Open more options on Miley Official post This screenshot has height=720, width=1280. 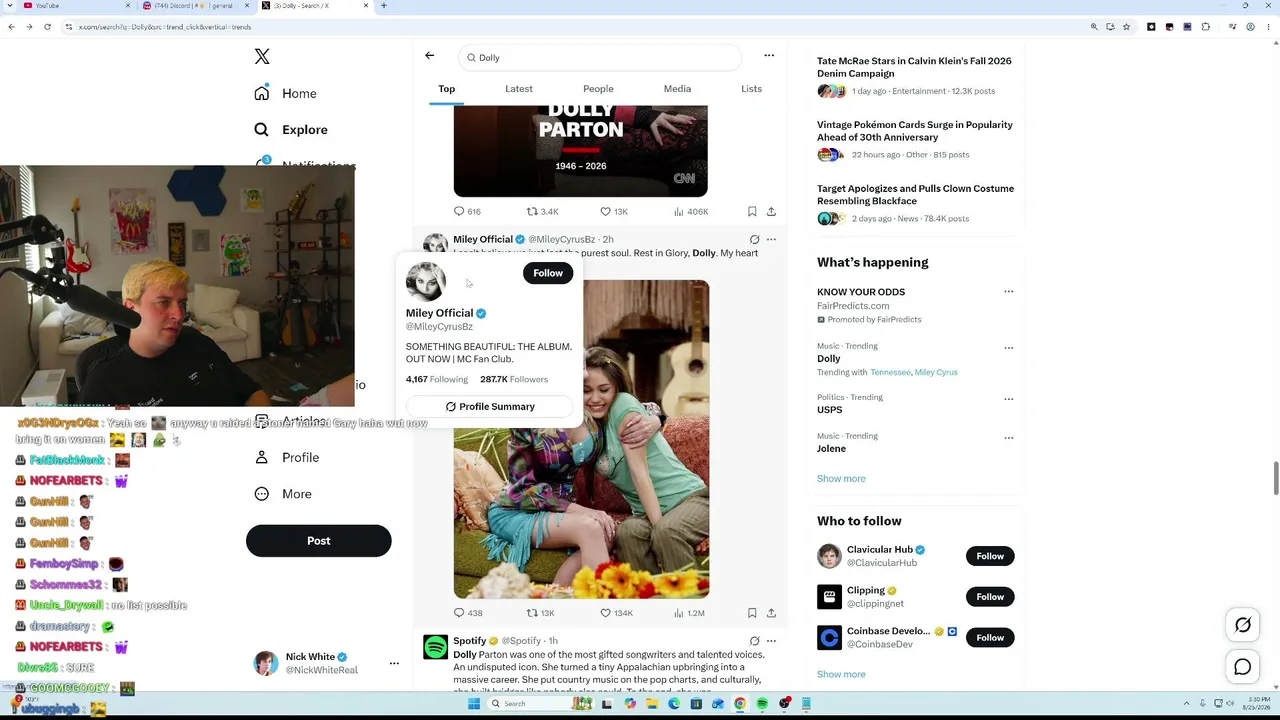click(771, 240)
